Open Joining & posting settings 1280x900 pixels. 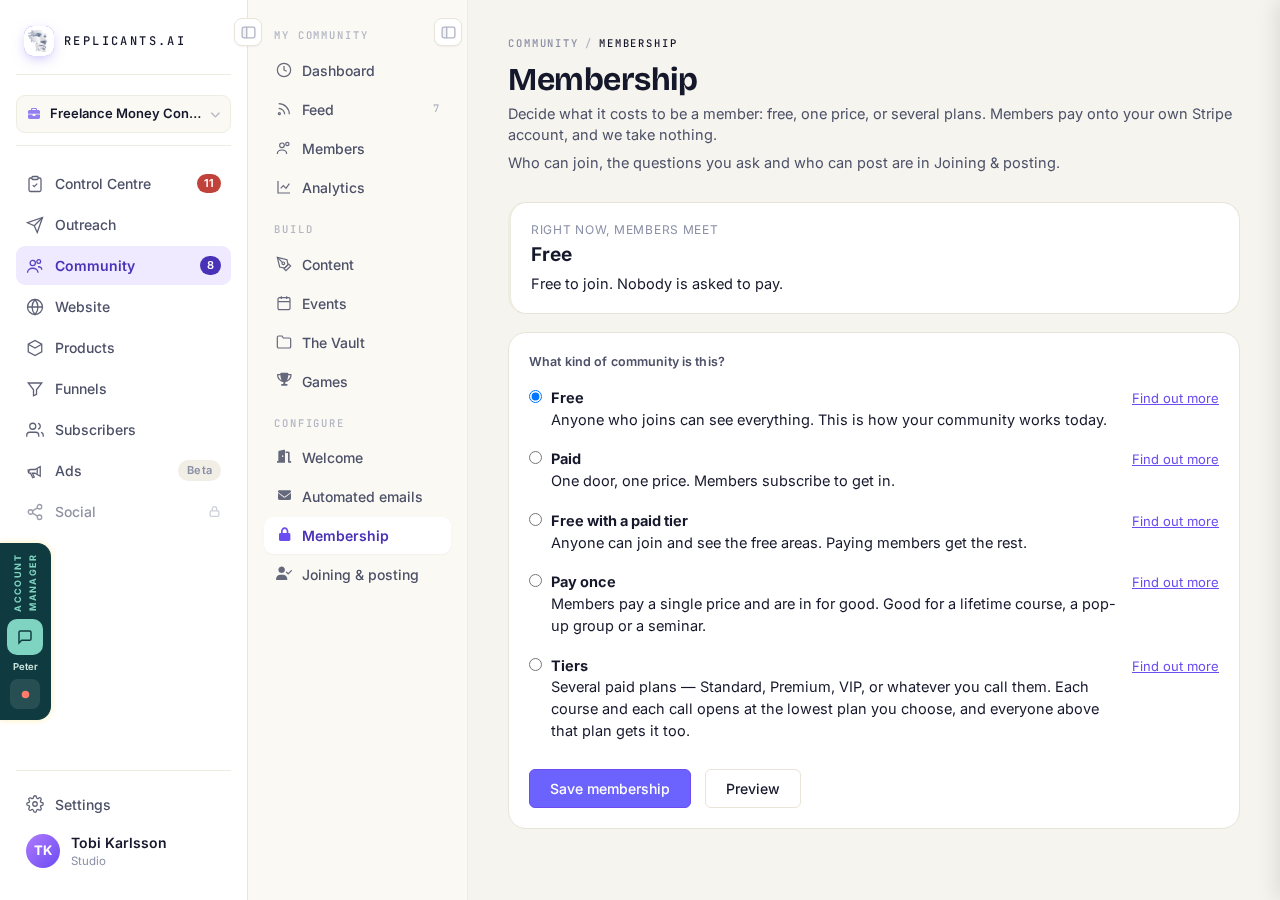tap(357, 574)
